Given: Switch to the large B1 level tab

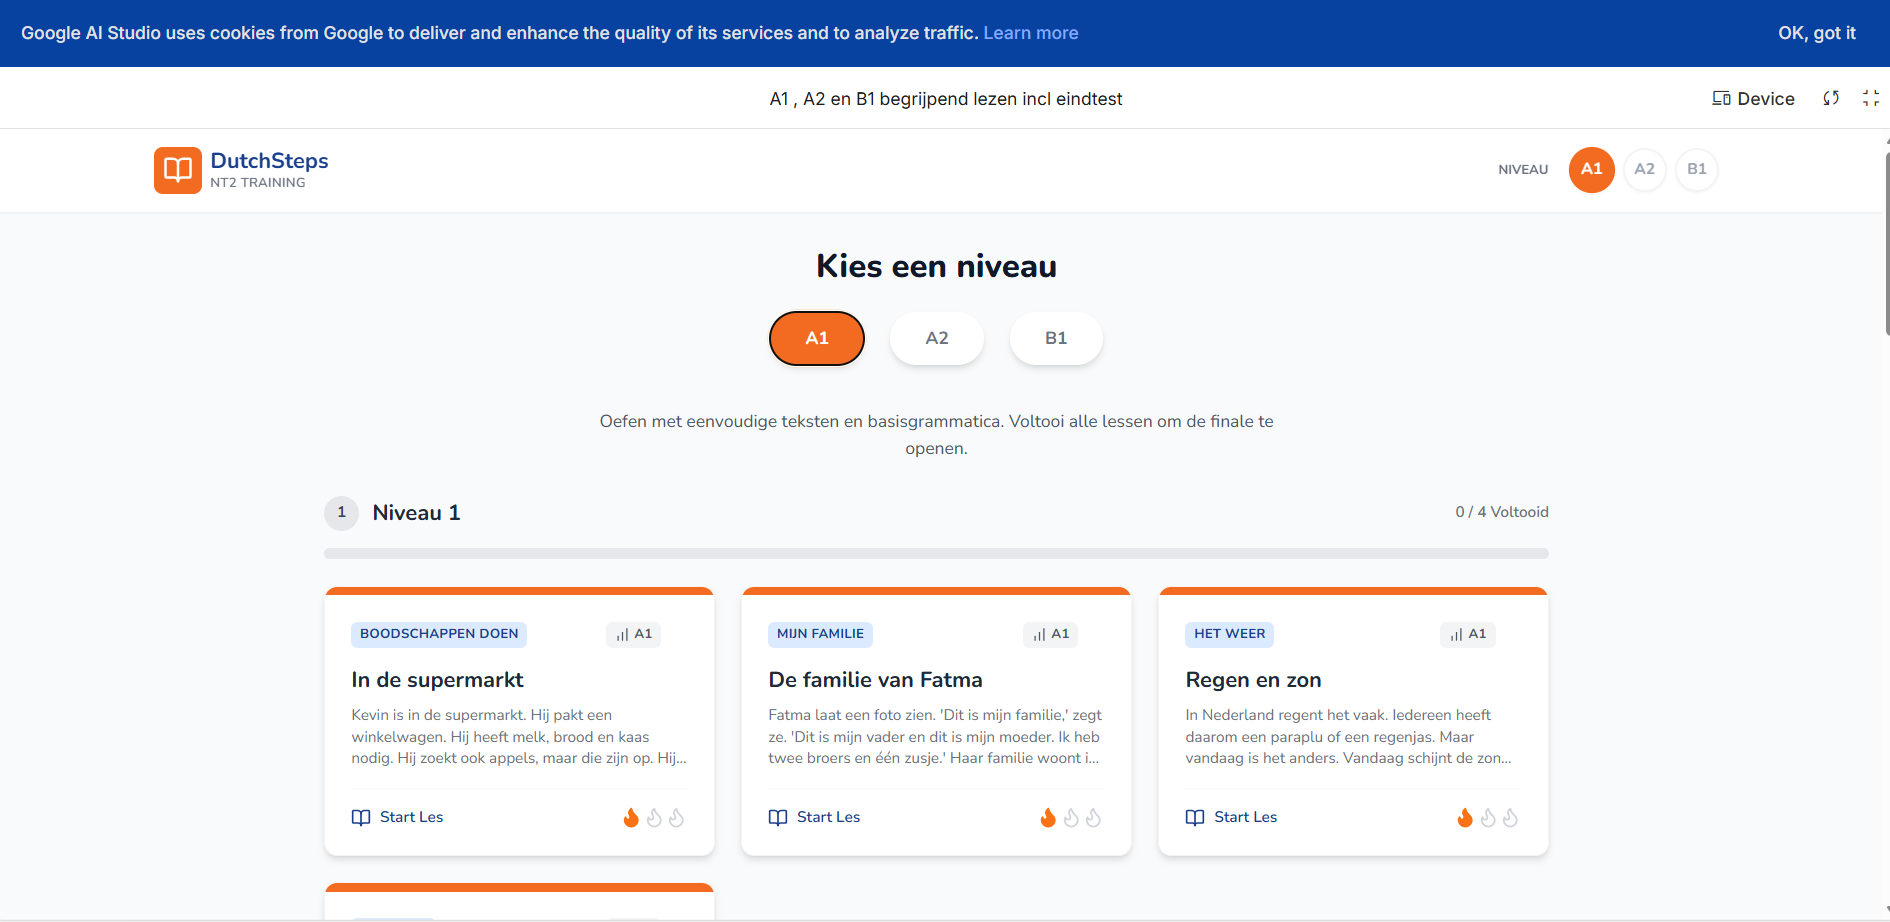Looking at the screenshot, I should point(1055,338).
